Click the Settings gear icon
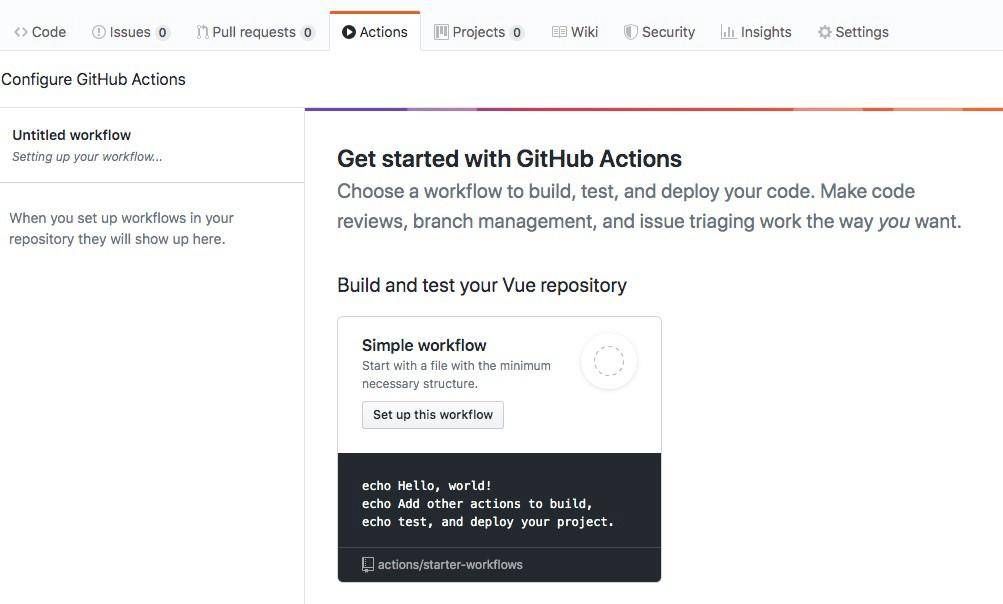The height and width of the screenshot is (604, 1003). point(825,32)
